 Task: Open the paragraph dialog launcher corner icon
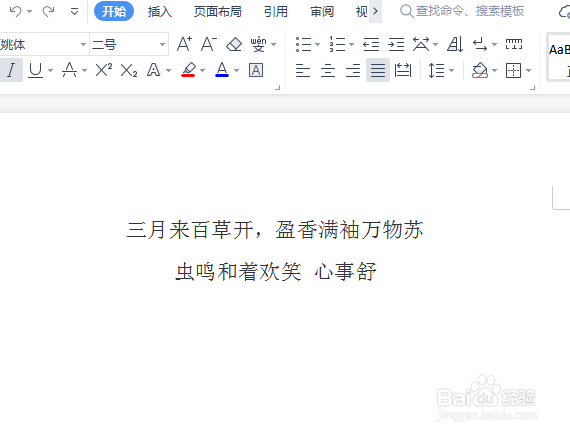[x=533, y=87]
